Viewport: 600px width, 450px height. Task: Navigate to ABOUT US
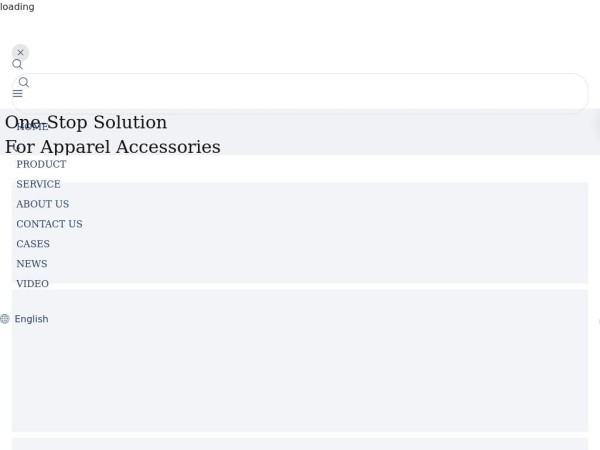click(x=42, y=204)
